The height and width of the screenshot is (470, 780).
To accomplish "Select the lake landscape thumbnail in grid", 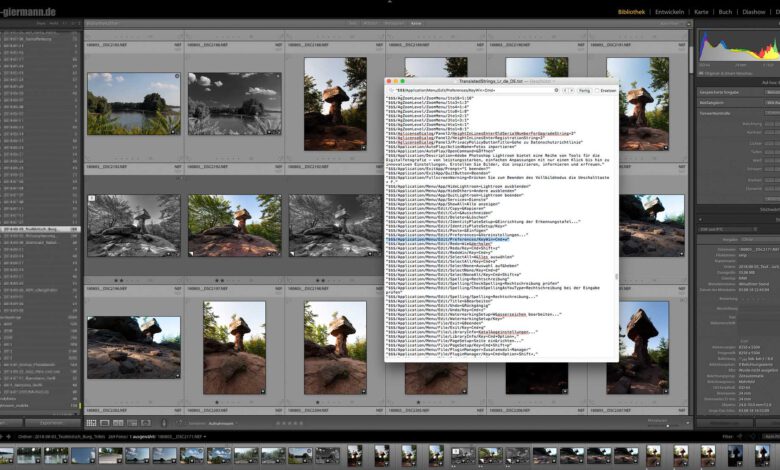I will (133, 103).
